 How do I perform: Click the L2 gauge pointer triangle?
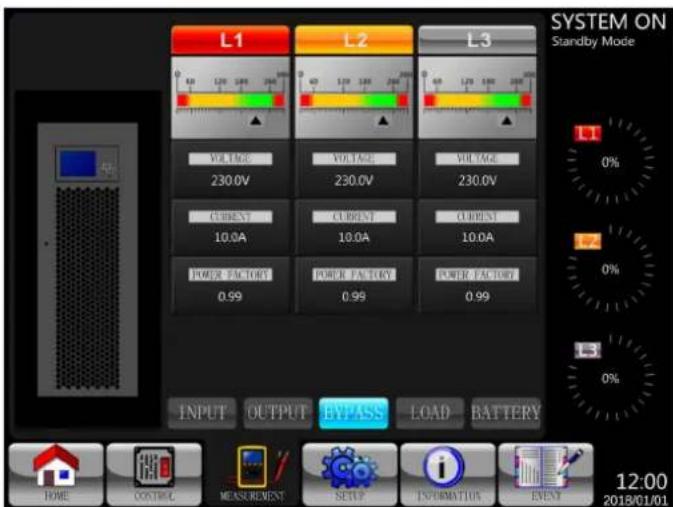383,121
